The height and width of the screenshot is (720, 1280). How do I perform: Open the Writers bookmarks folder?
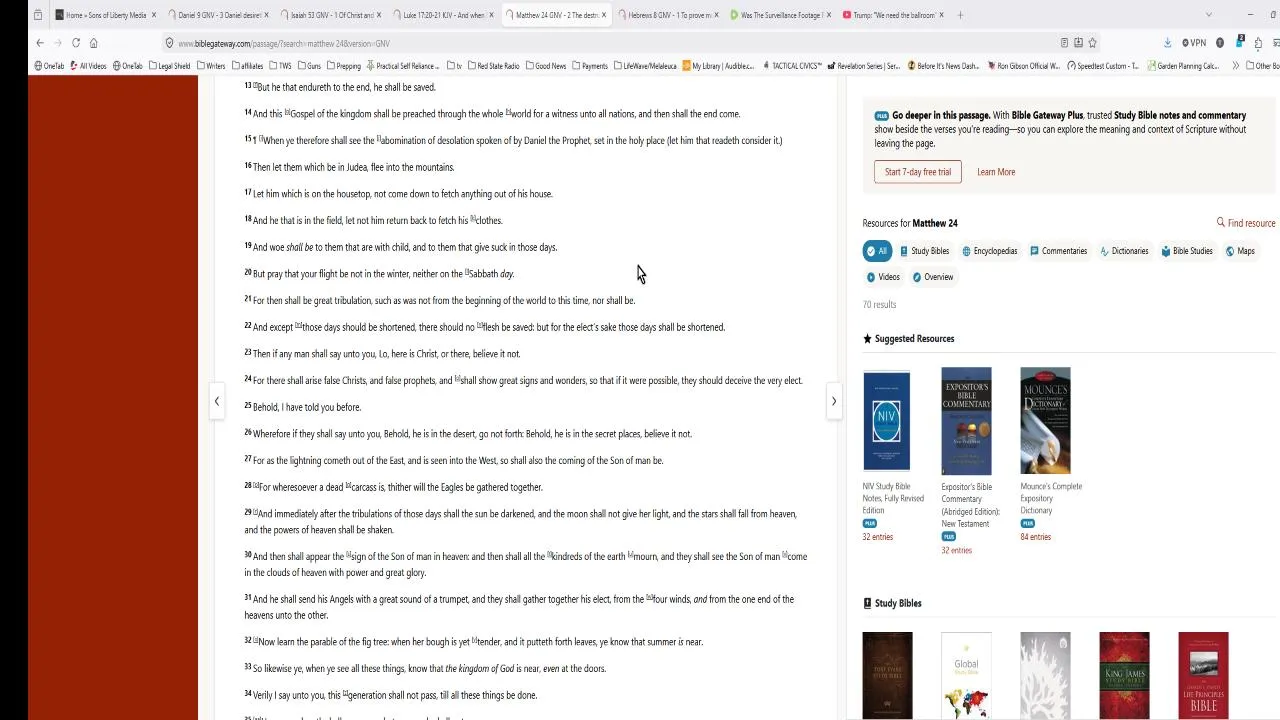coord(211,66)
